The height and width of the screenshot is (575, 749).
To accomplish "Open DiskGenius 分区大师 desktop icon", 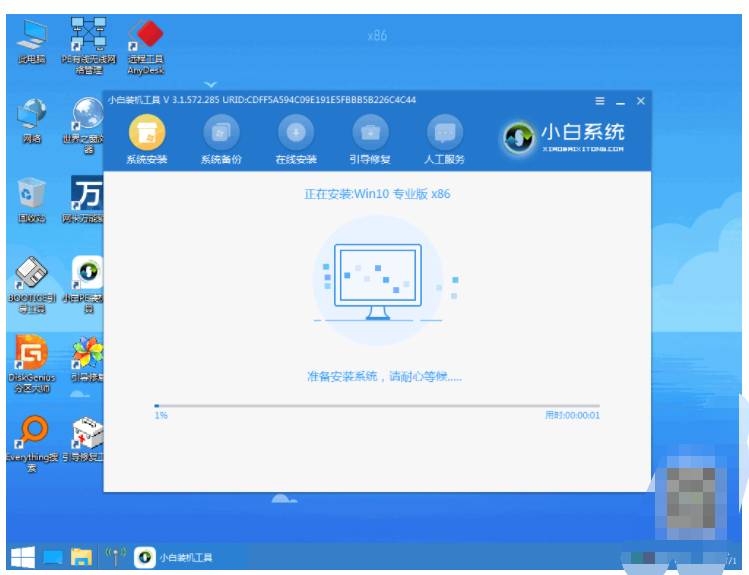I will tap(32, 364).
